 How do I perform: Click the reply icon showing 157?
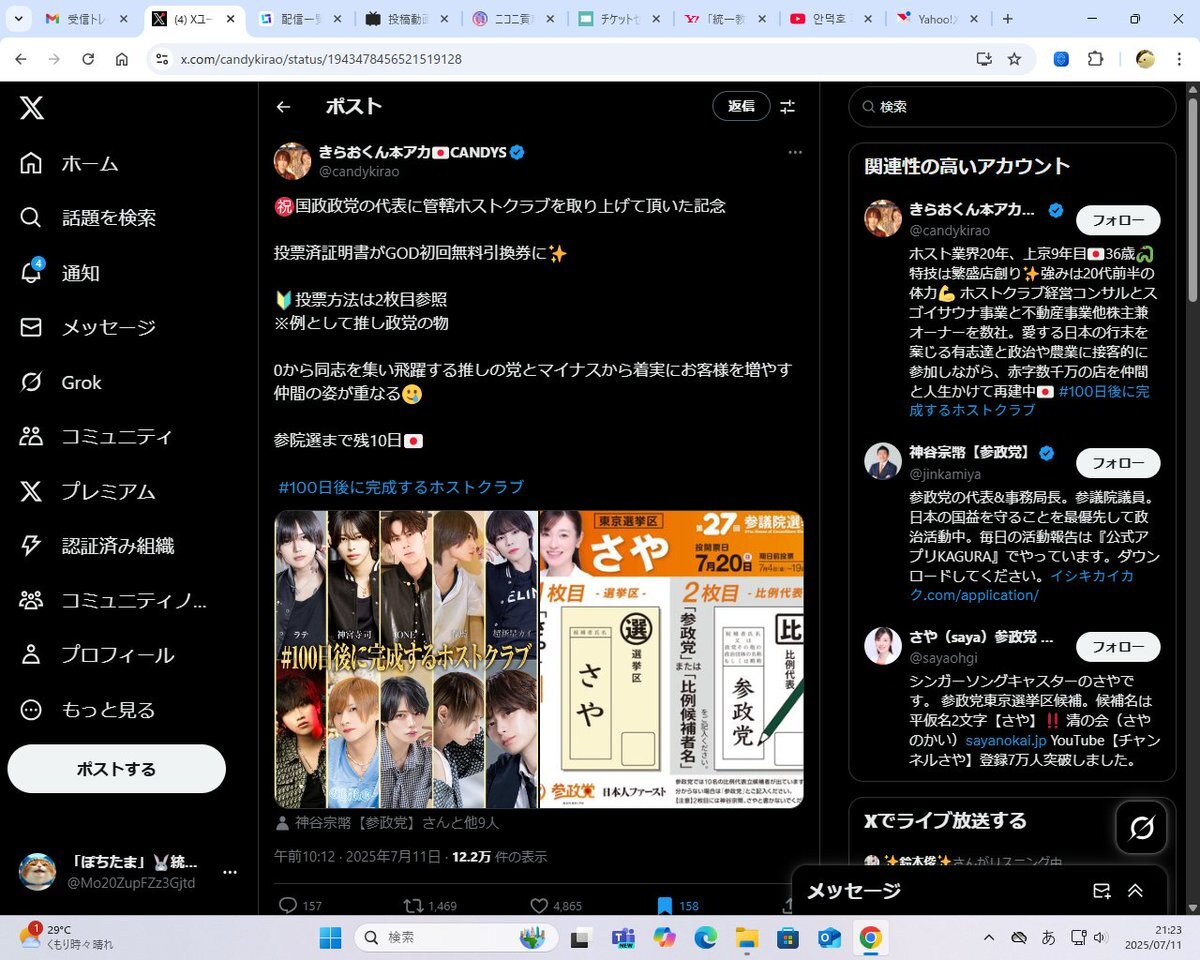pos(300,906)
